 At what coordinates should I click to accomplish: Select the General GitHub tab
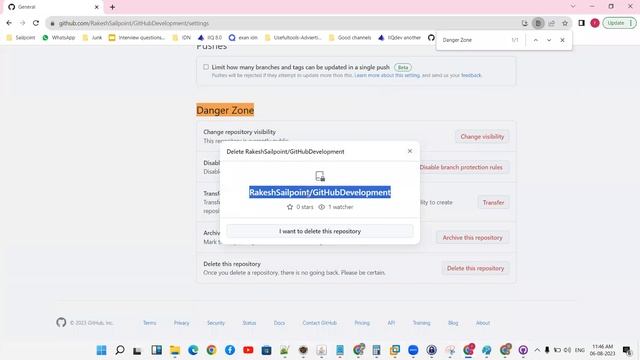coord(53,7)
